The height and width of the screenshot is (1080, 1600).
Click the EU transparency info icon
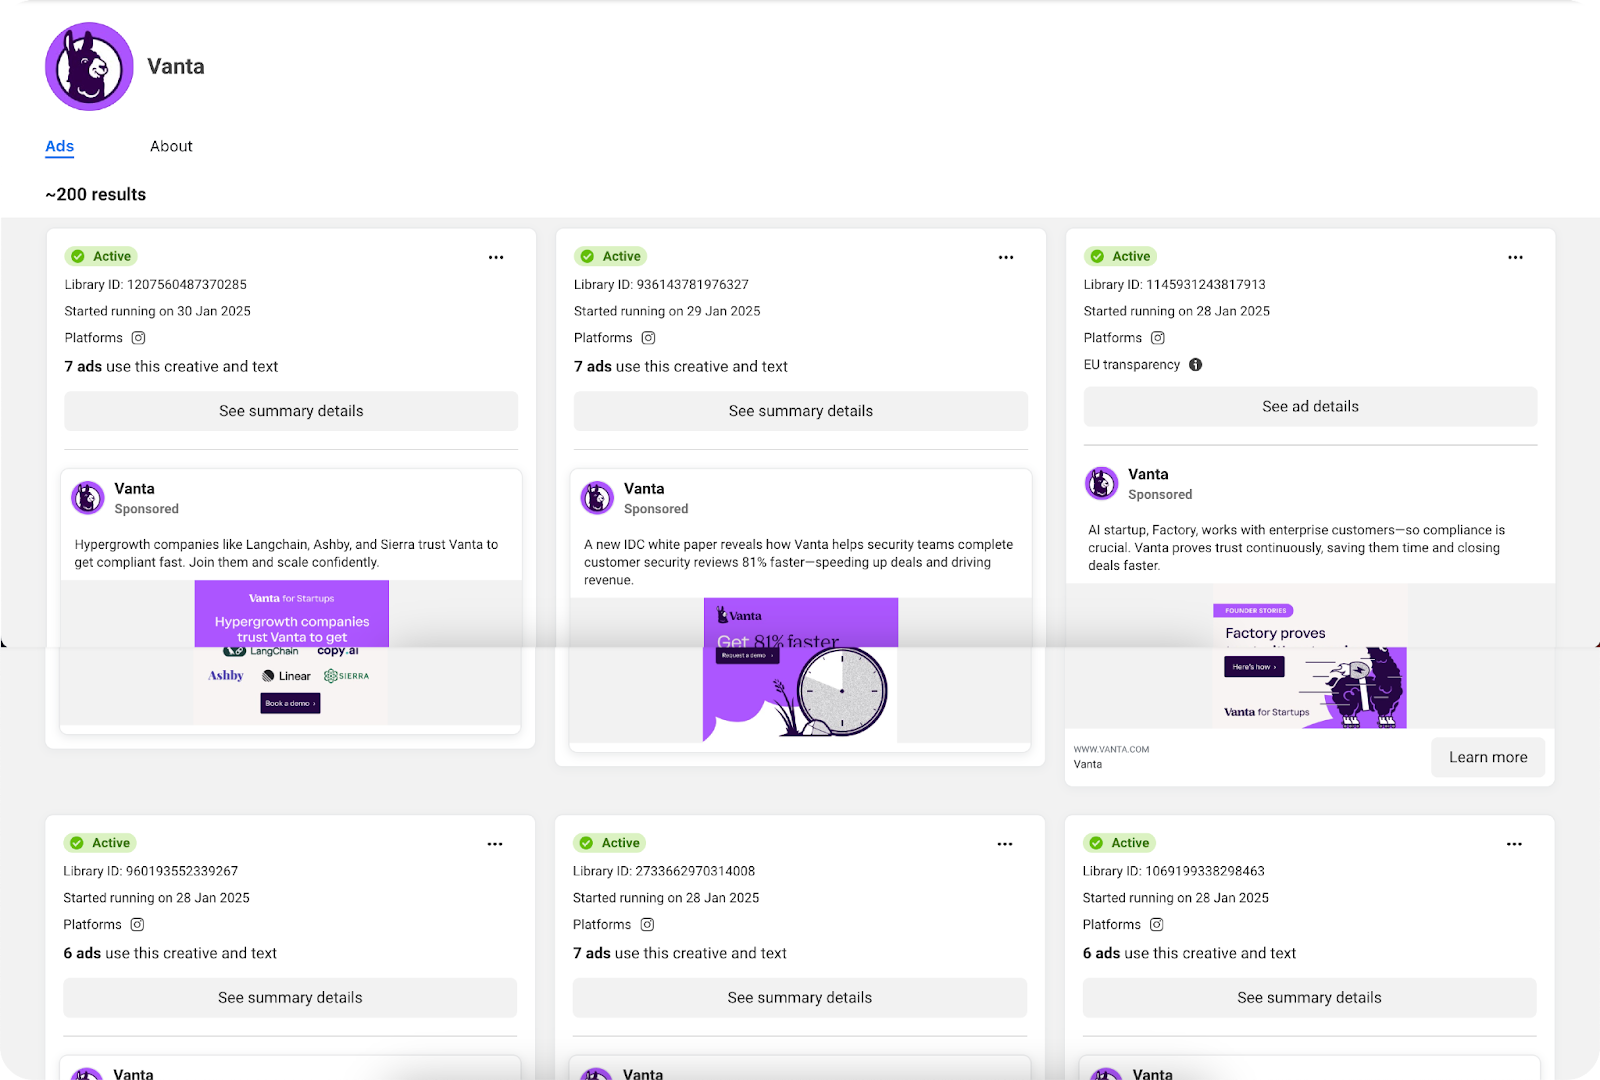click(x=1195, y=365)
